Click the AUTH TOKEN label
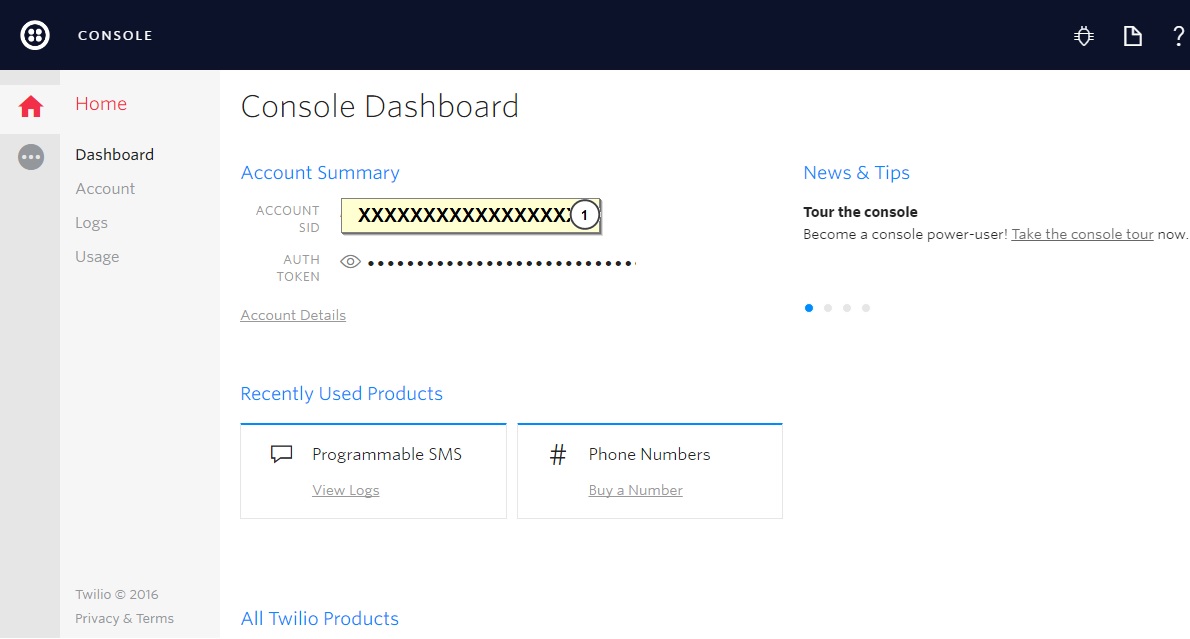The image size is (1190, 639). click(x=298, y=269)
